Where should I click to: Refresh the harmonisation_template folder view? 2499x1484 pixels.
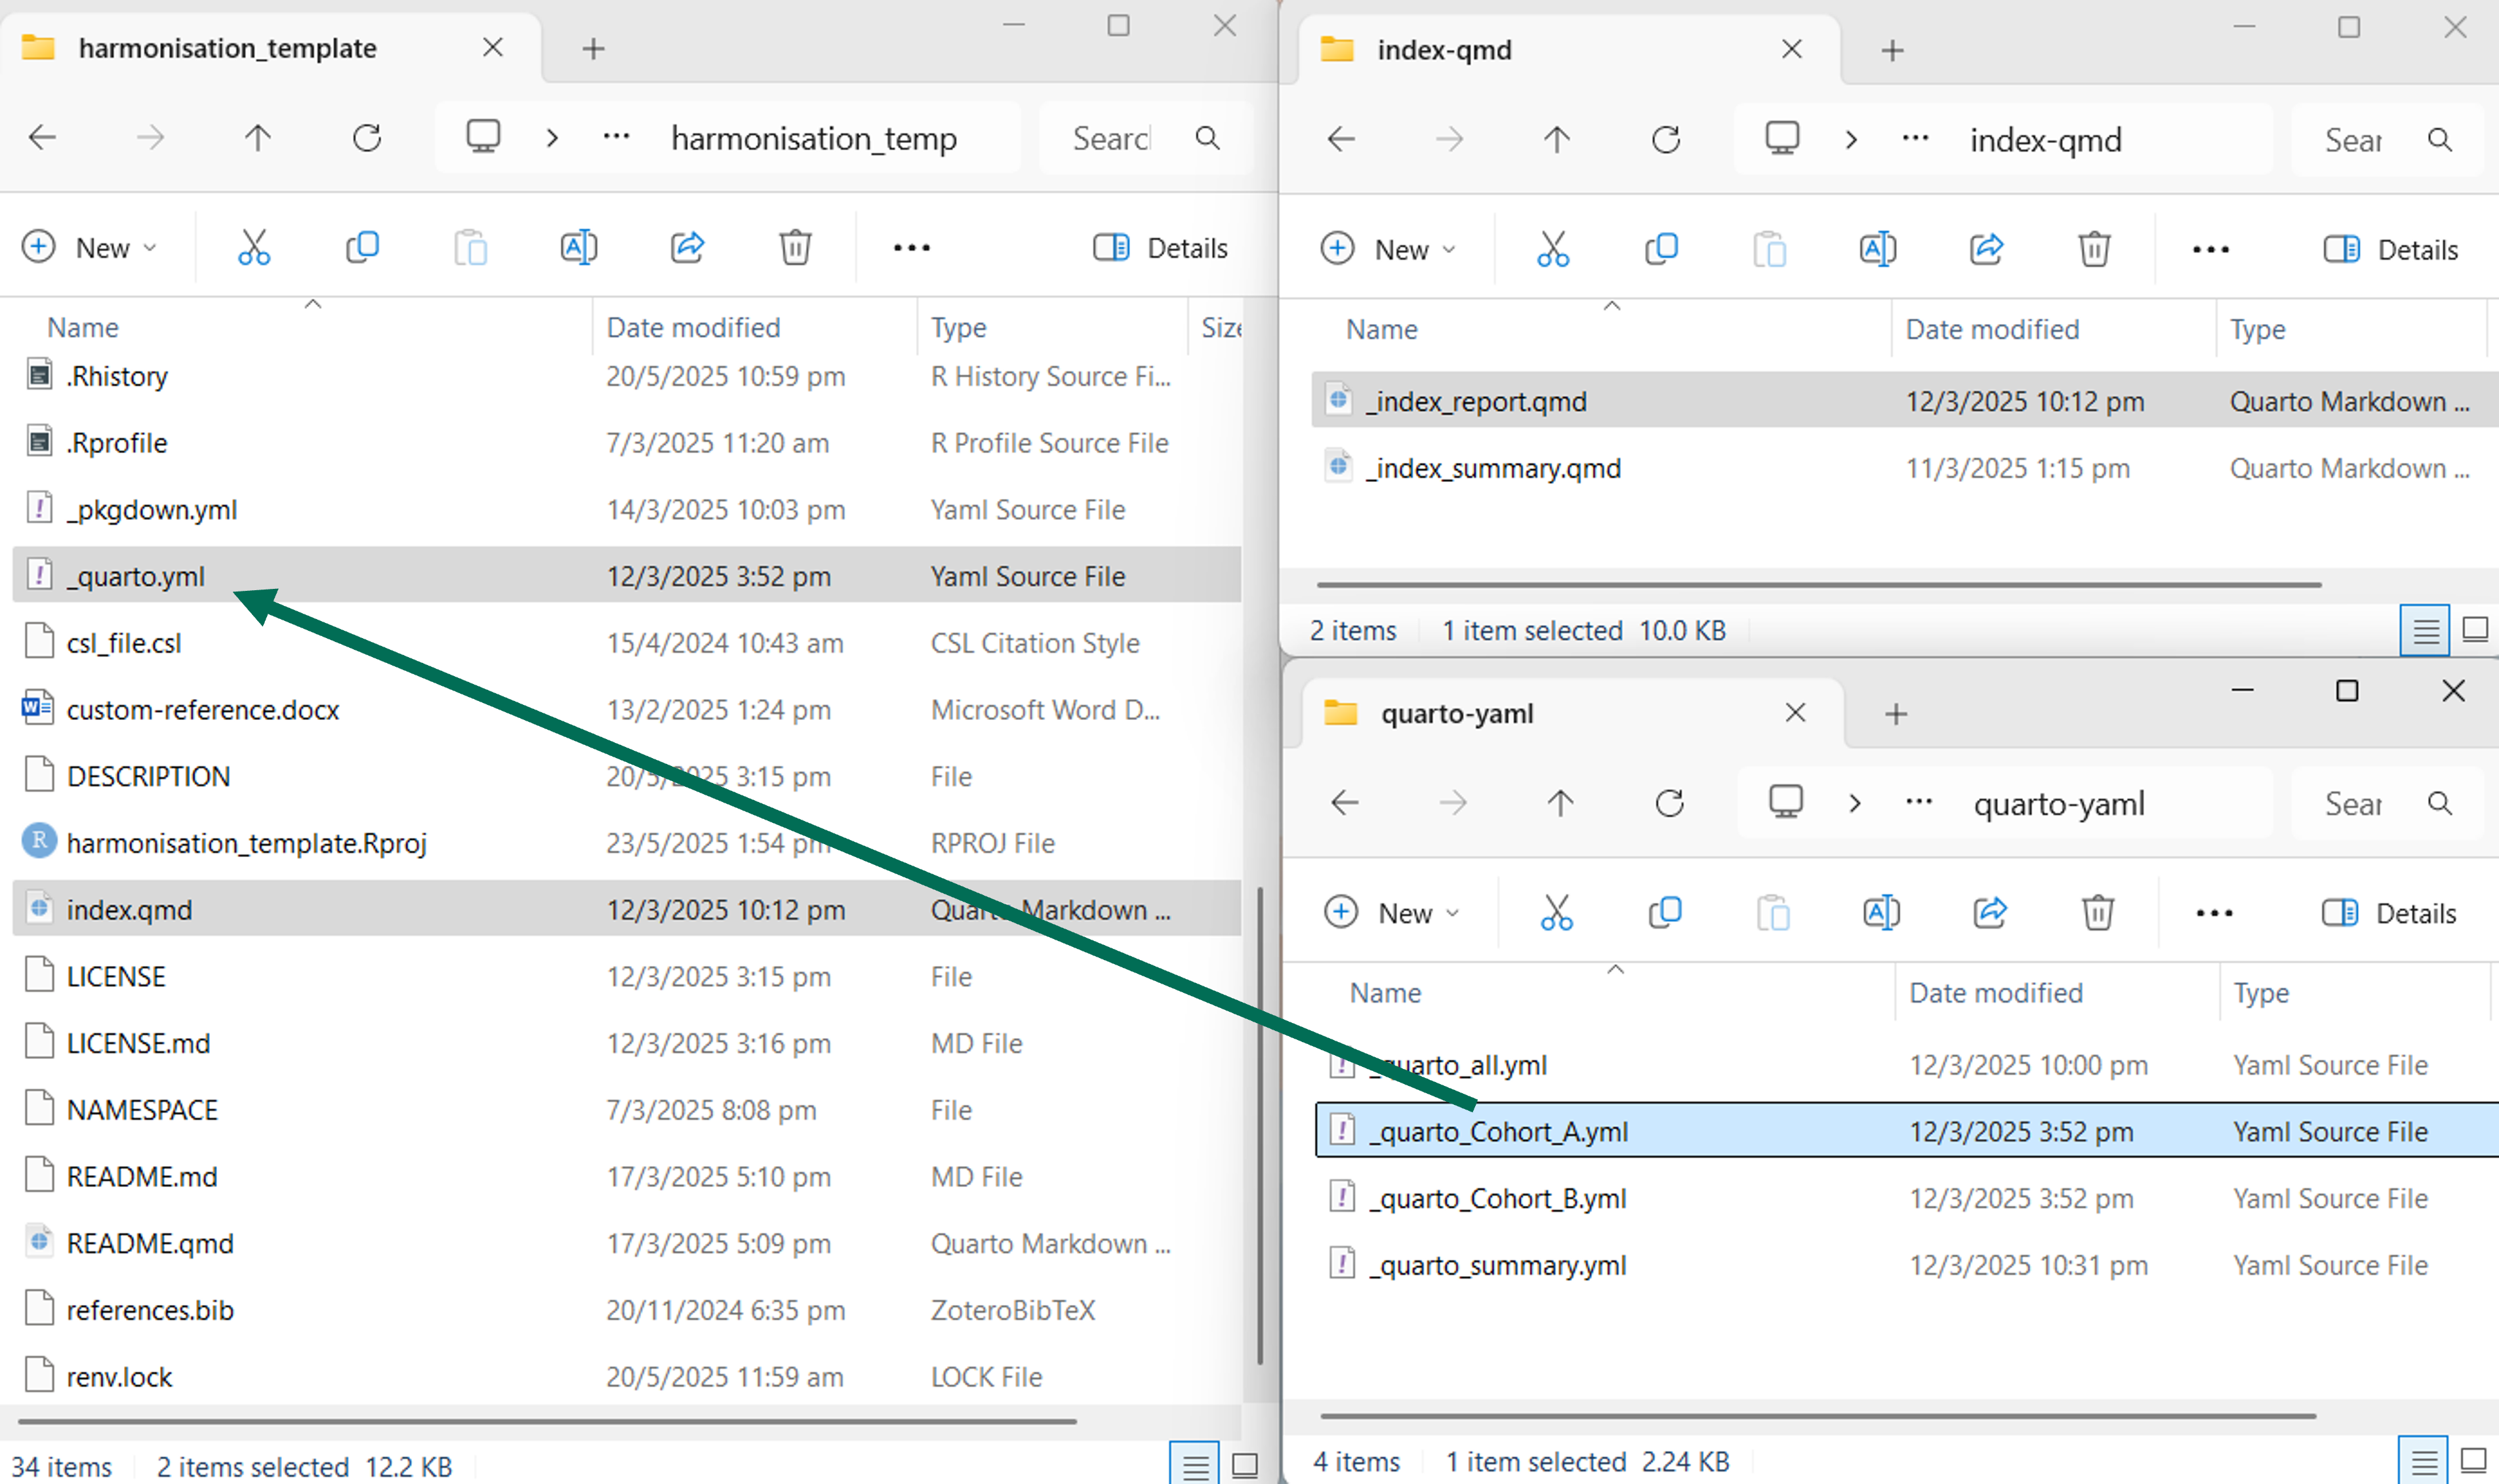coord(367,138)
